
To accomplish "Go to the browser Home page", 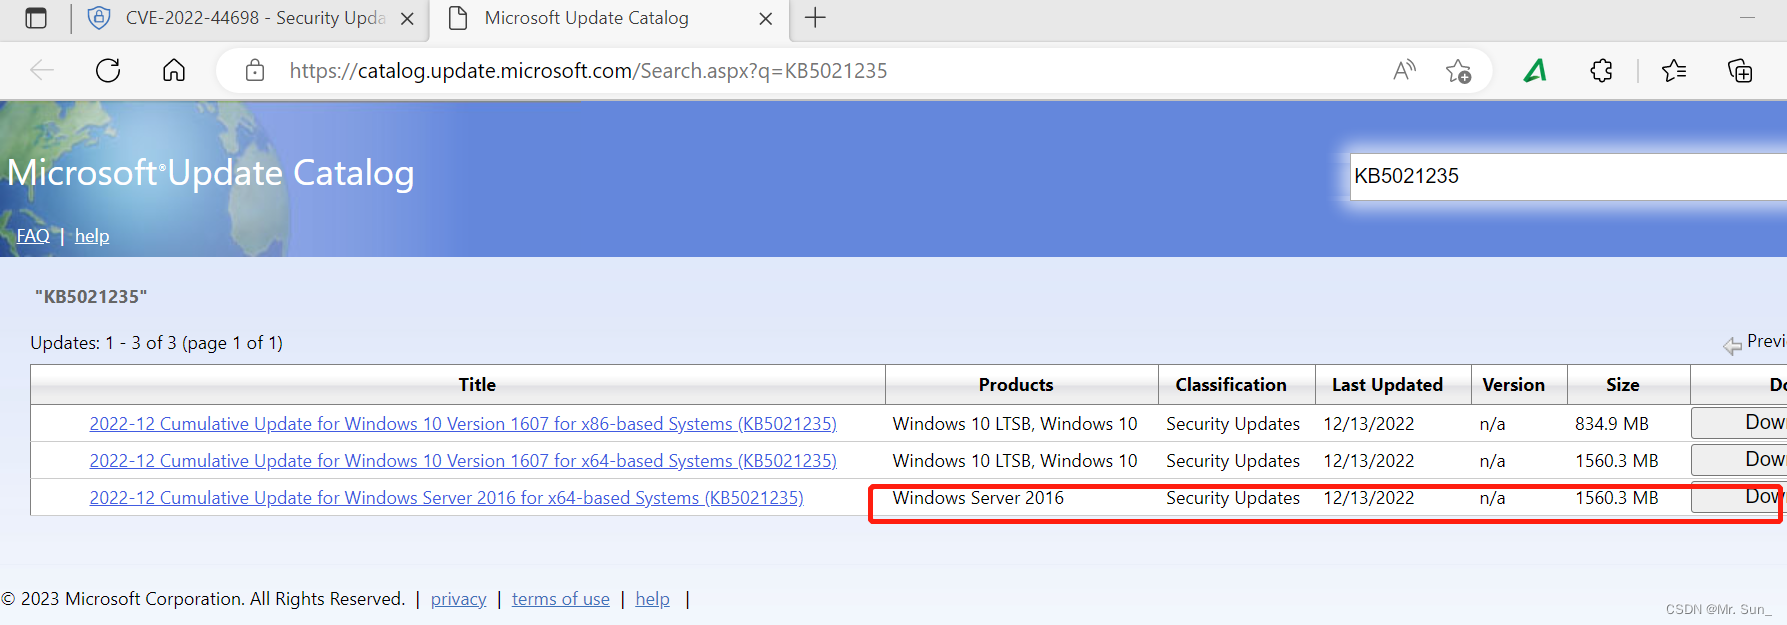I will pos(174,70).
